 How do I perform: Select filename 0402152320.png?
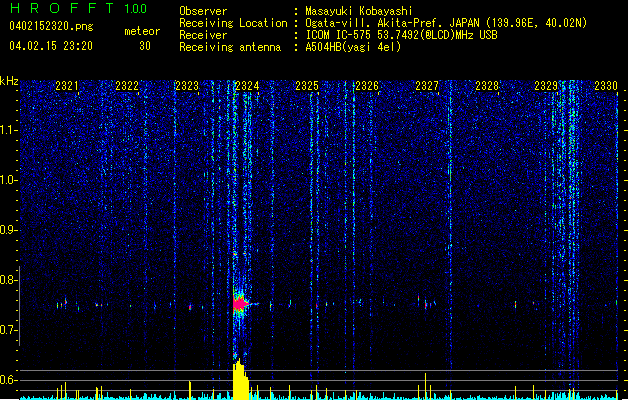point(51,26)
